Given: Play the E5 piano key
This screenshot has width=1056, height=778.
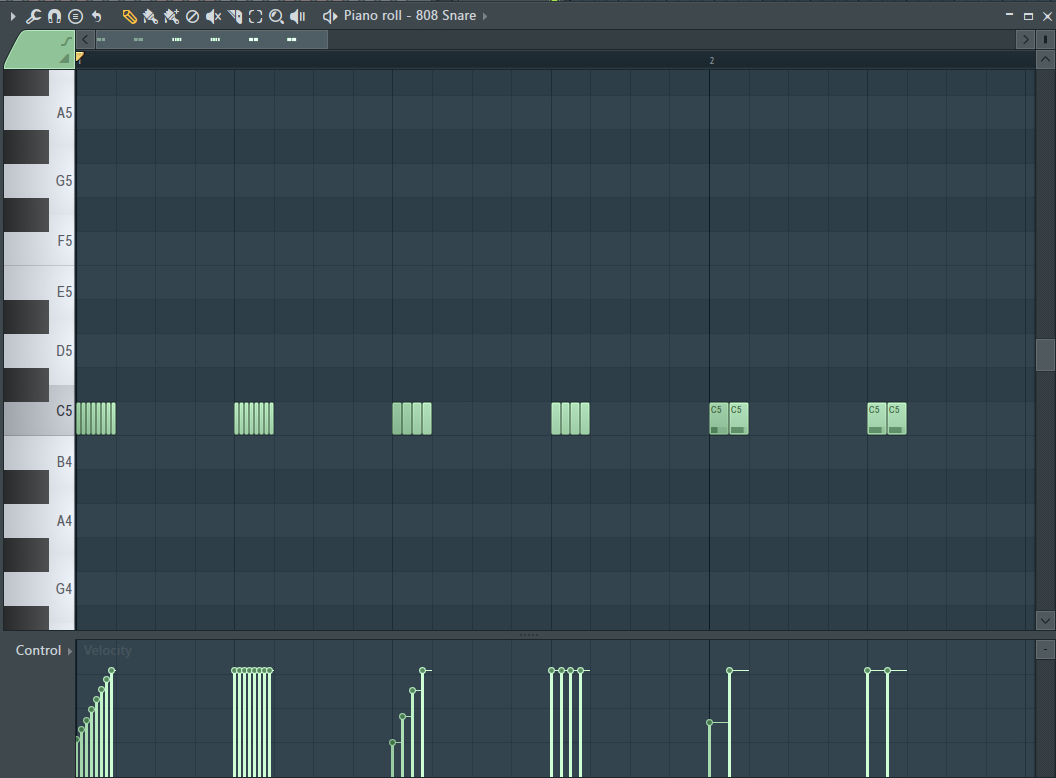Looking at the screenshot, I should (x=39, y=292).
